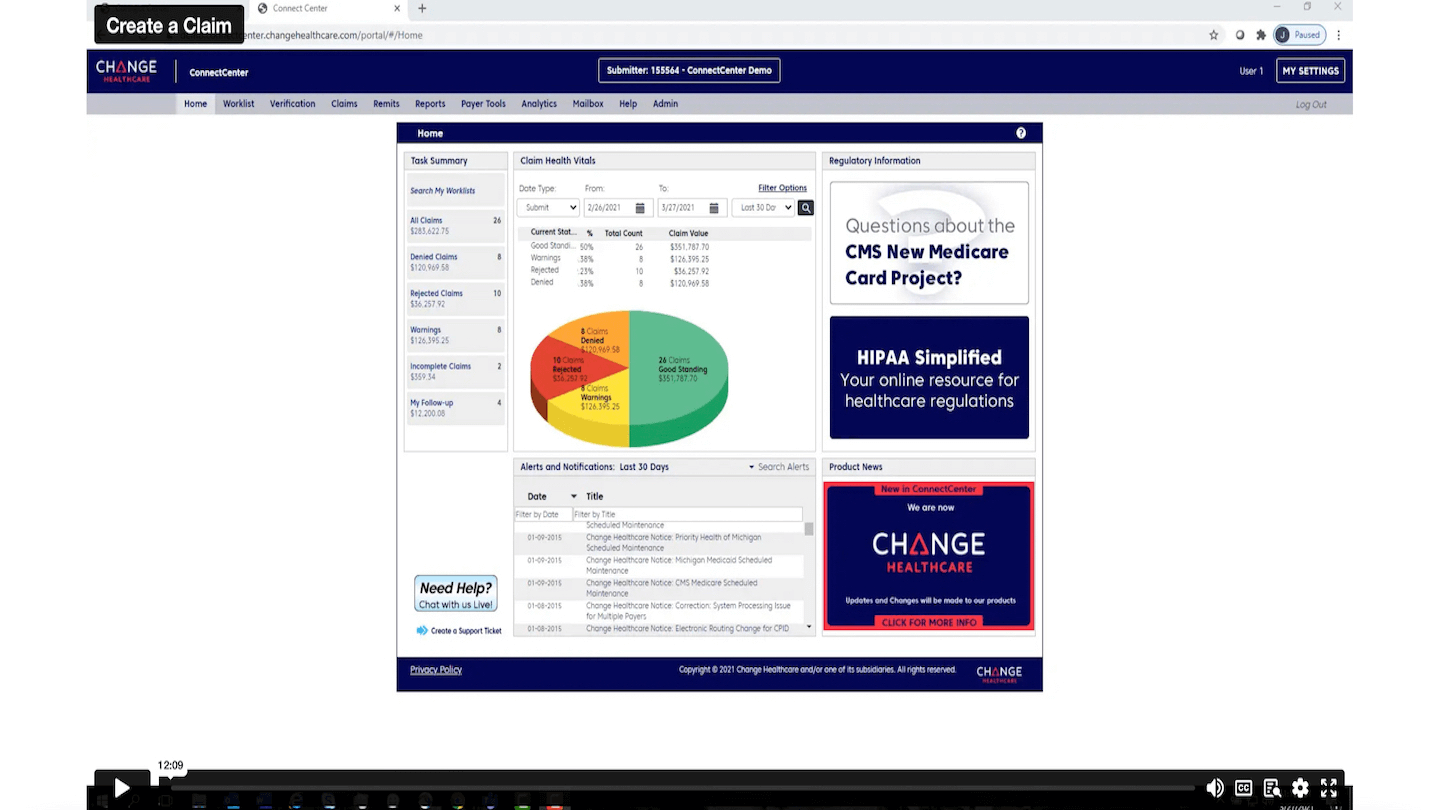Open the Privacy Policy link

click(x=436, y=670)
